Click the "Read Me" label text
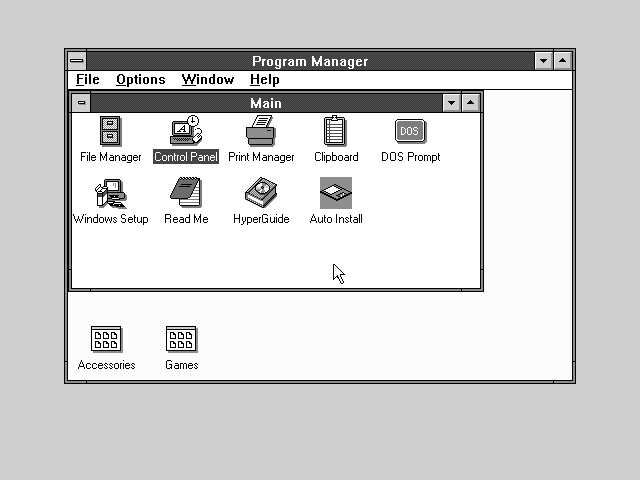This screenshot has width=640, height=480. click(x=186, y=219)
